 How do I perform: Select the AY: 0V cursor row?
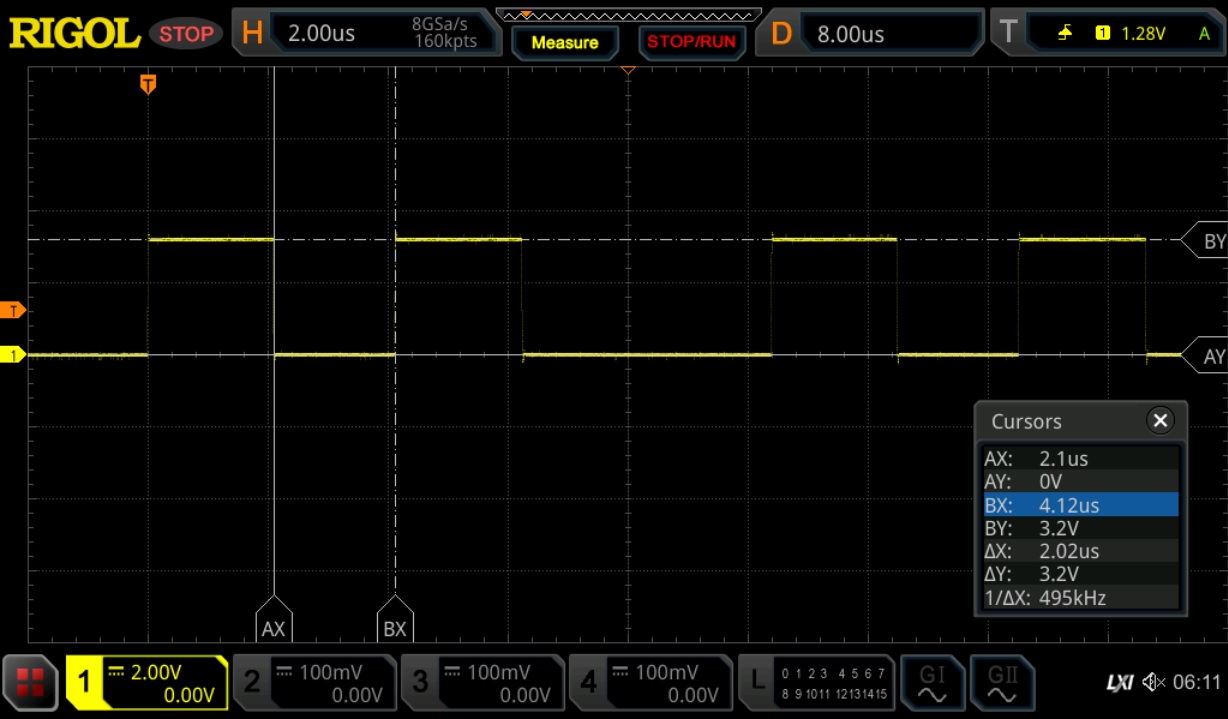coord(1081,481)
